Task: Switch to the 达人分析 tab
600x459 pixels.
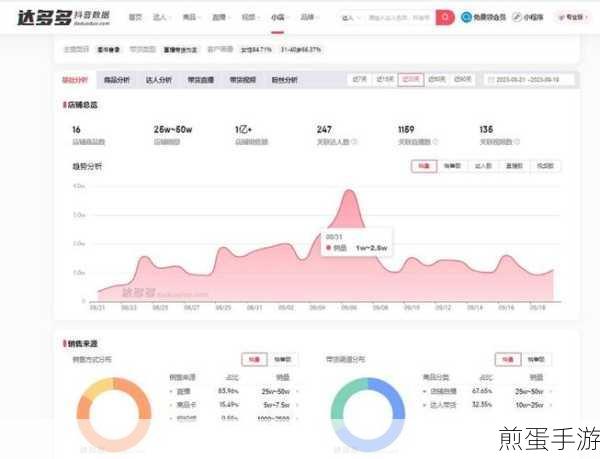Action: 158,80
